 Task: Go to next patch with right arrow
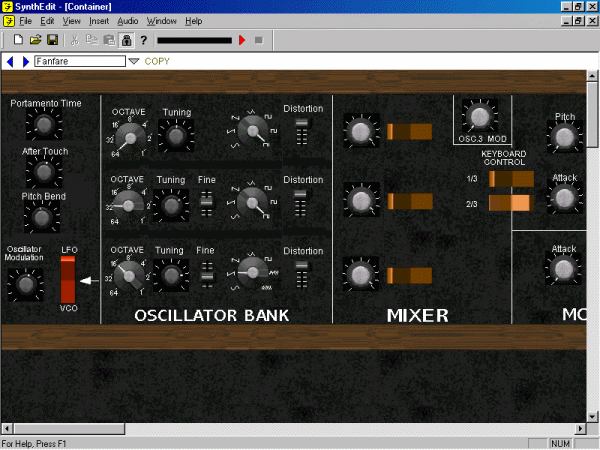point(26,61)
